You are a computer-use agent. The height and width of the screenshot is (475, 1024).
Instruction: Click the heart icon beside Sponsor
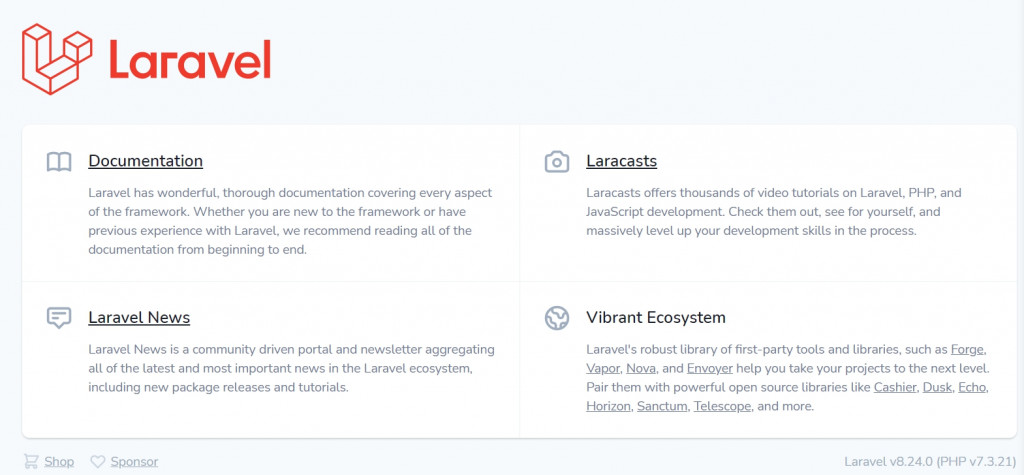[97, 462]
